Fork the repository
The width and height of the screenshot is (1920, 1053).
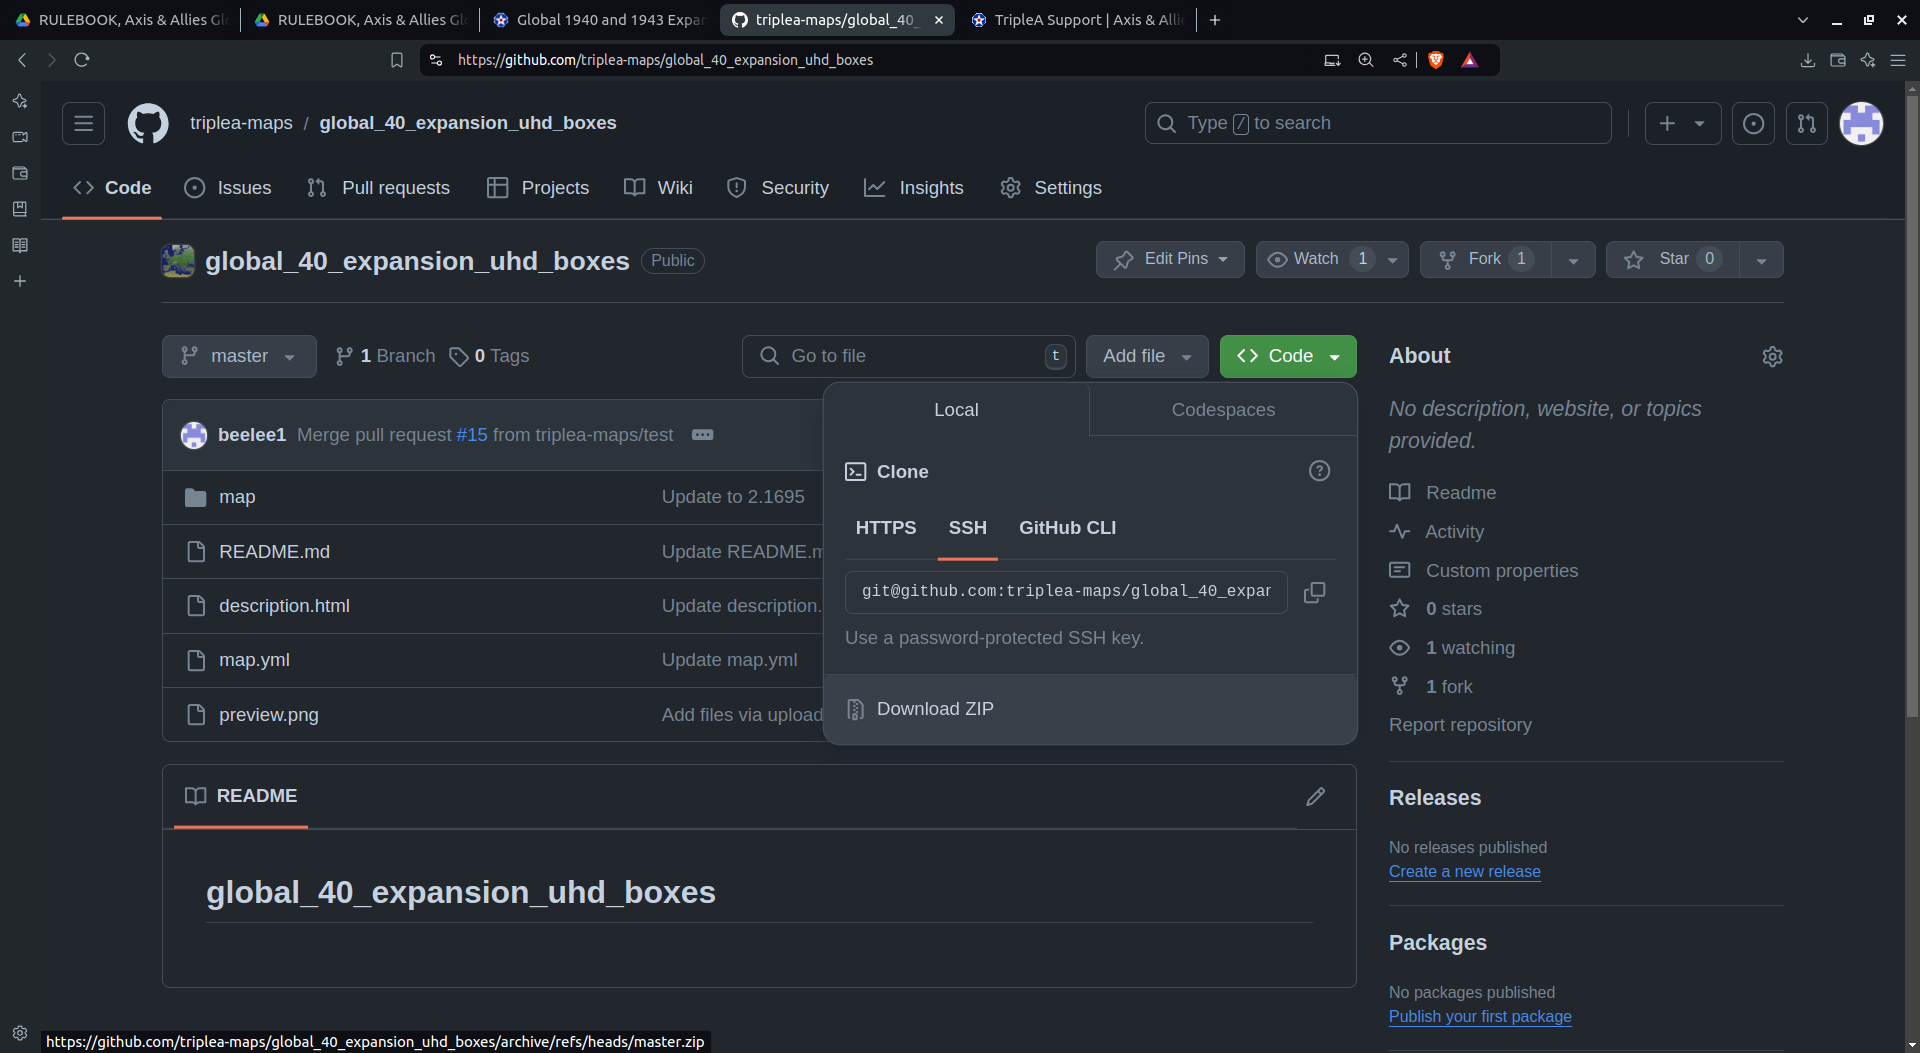(x=1485, y=259)
